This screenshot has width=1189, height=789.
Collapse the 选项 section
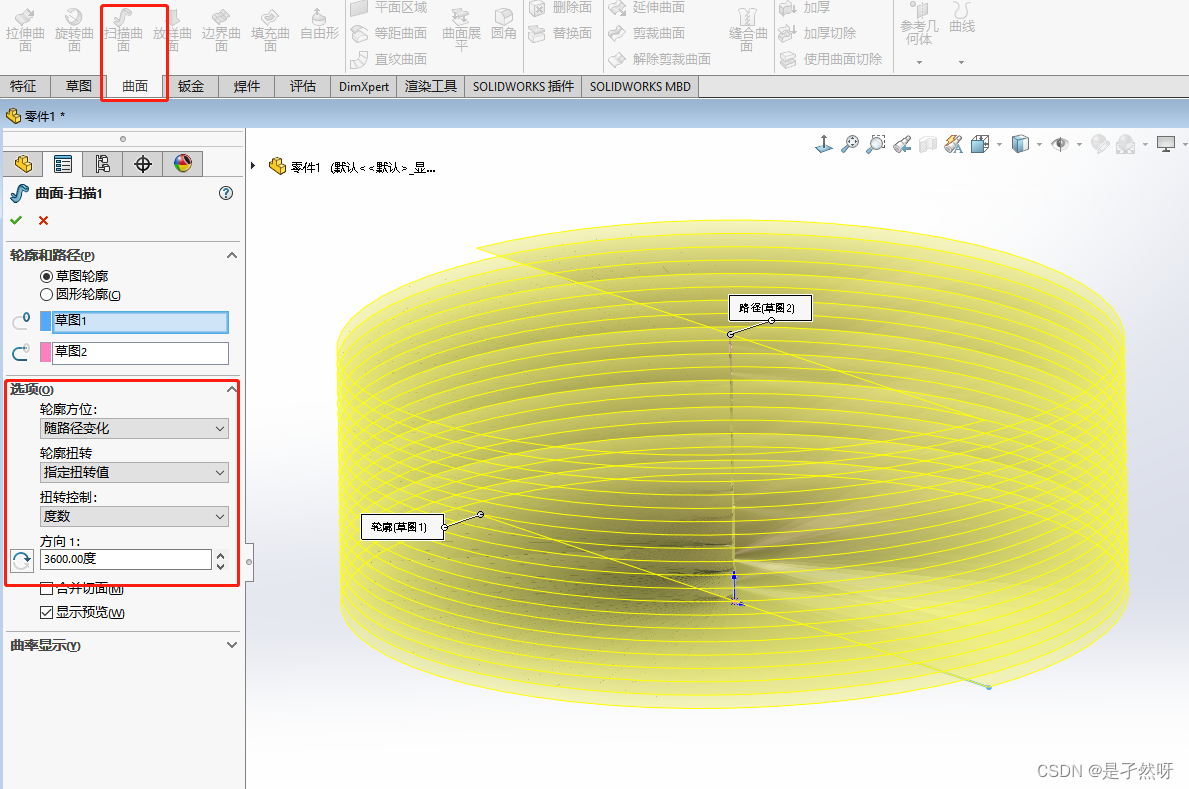[x=232, y=389]
